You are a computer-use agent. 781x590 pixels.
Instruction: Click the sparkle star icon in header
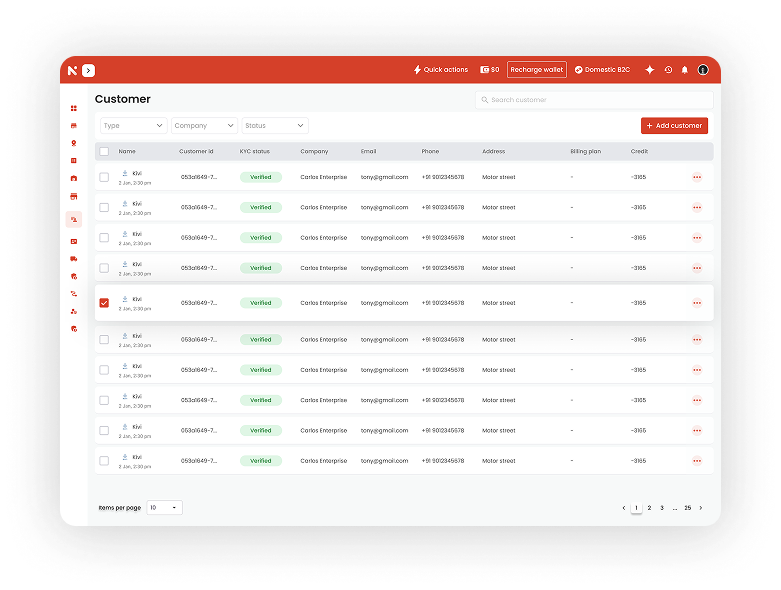click(x=650, y=70)
